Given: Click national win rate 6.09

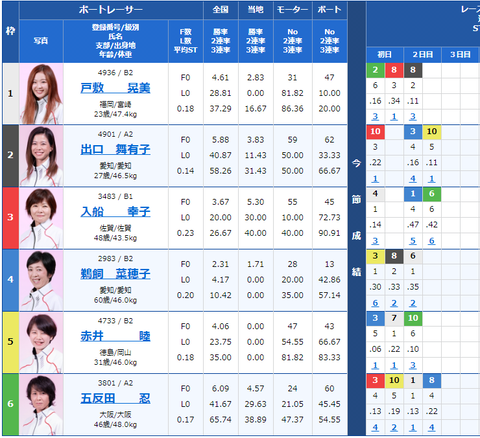Looking at the screenshot, I should (x=221, y=388).
